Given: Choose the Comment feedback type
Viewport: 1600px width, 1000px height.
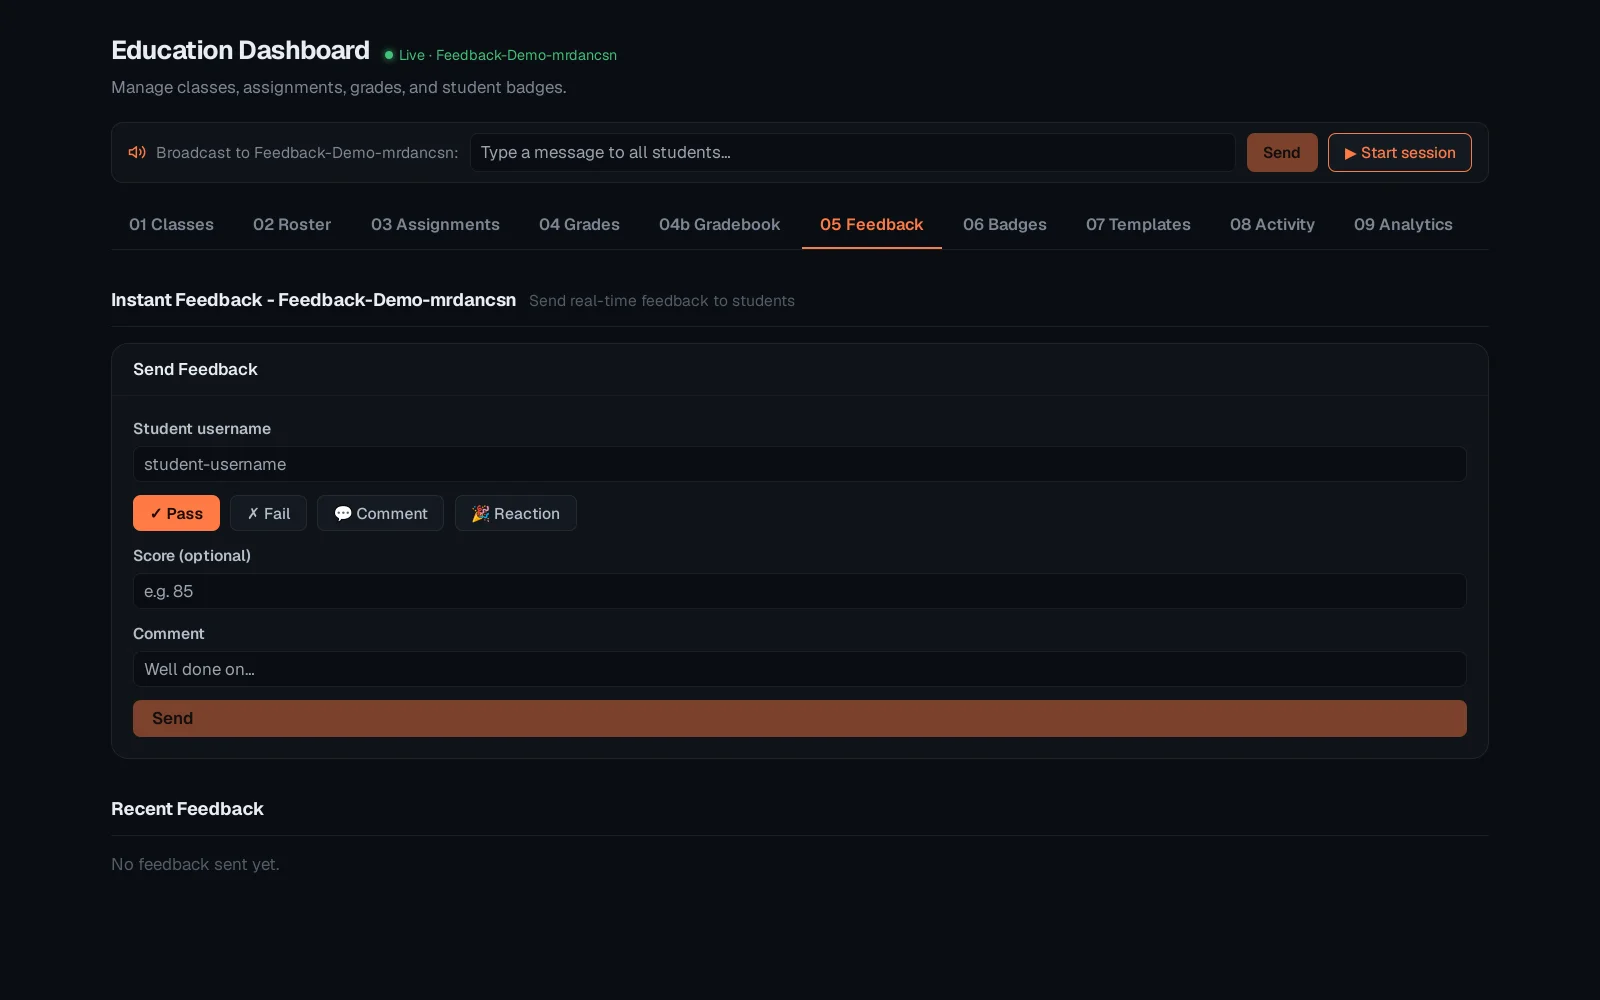Looking at the screenshot, I should (x=380, y=513).
